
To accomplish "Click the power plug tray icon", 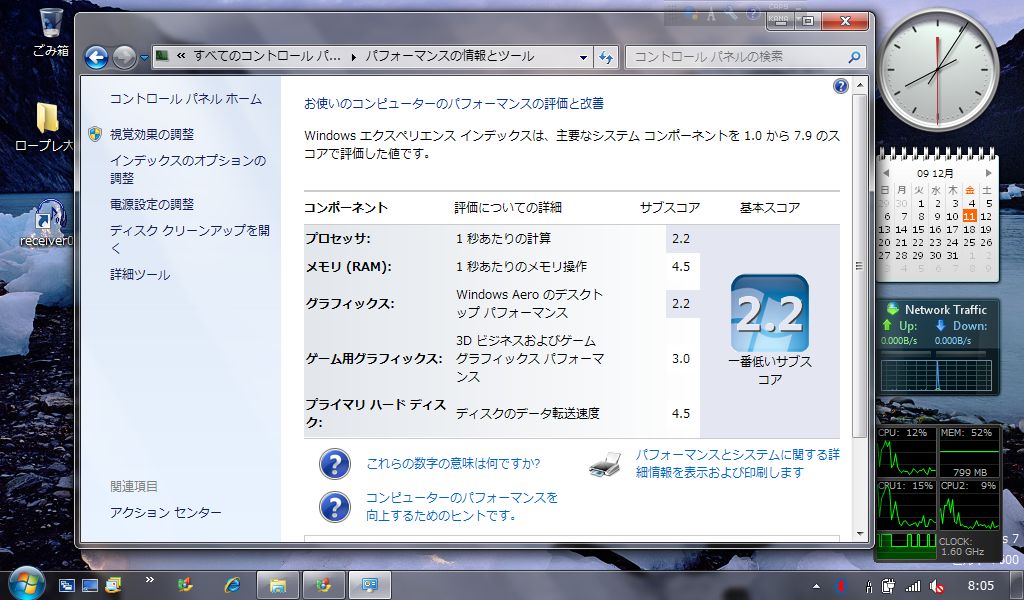I will [888, 586].
